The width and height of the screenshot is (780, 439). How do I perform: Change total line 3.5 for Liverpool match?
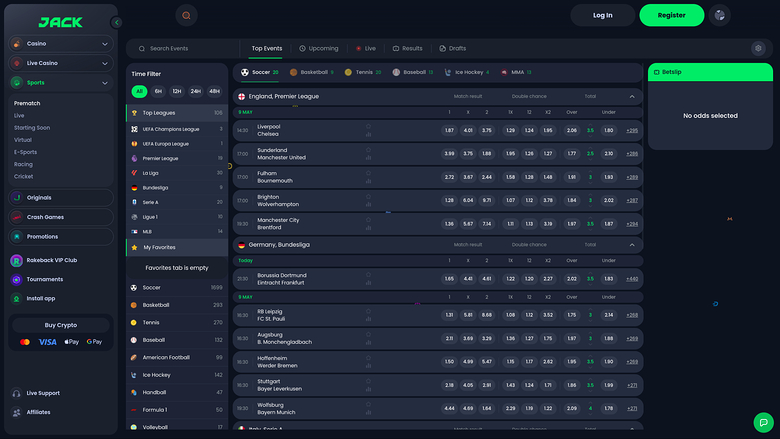point(590,130)
